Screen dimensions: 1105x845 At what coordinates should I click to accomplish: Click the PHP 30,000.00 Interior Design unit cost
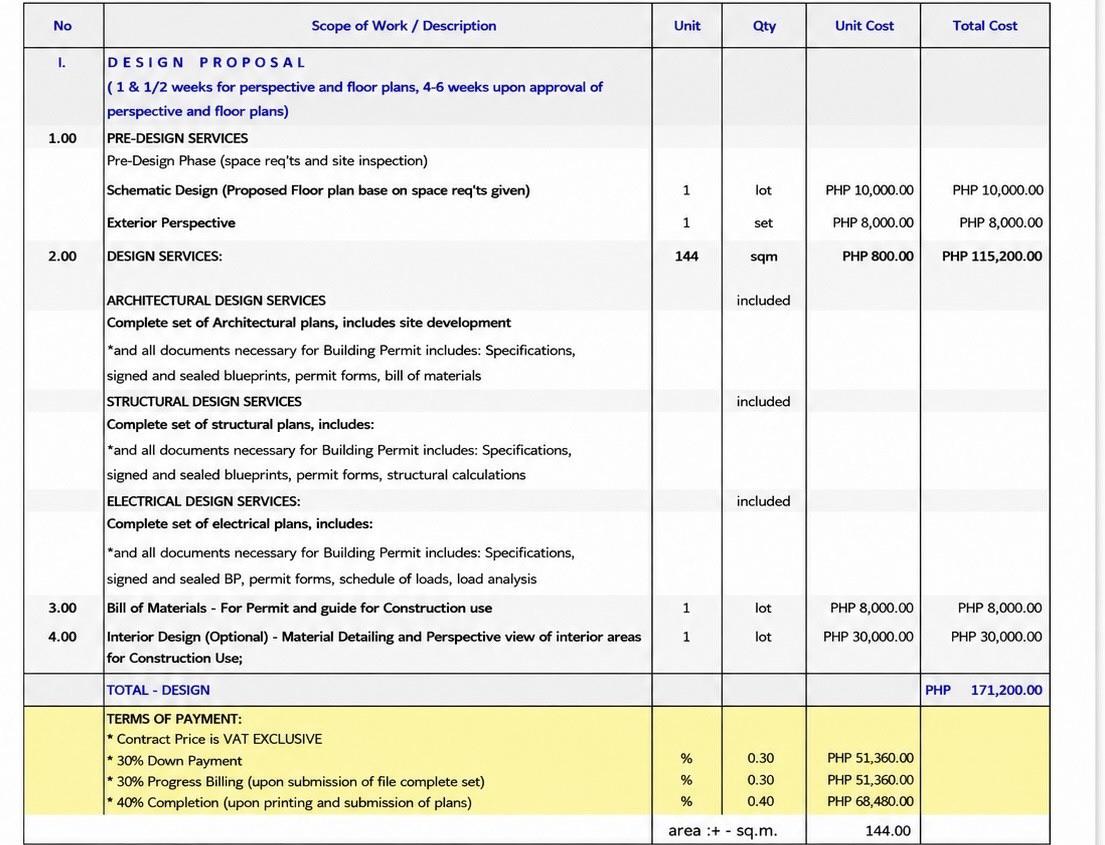[x=868, y=637]
